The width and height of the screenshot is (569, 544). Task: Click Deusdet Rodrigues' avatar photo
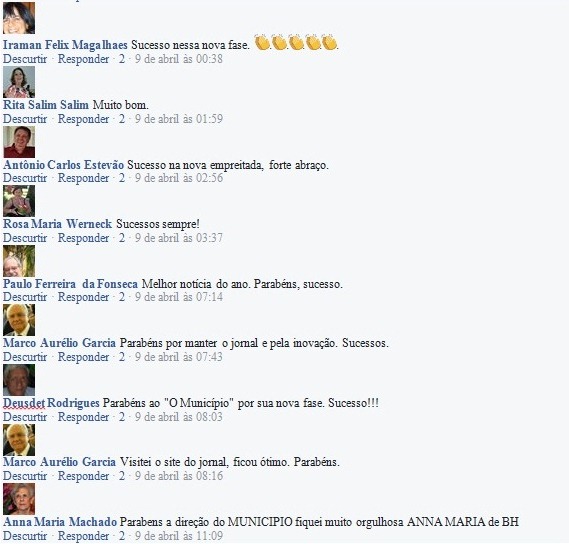click(19, 380)
